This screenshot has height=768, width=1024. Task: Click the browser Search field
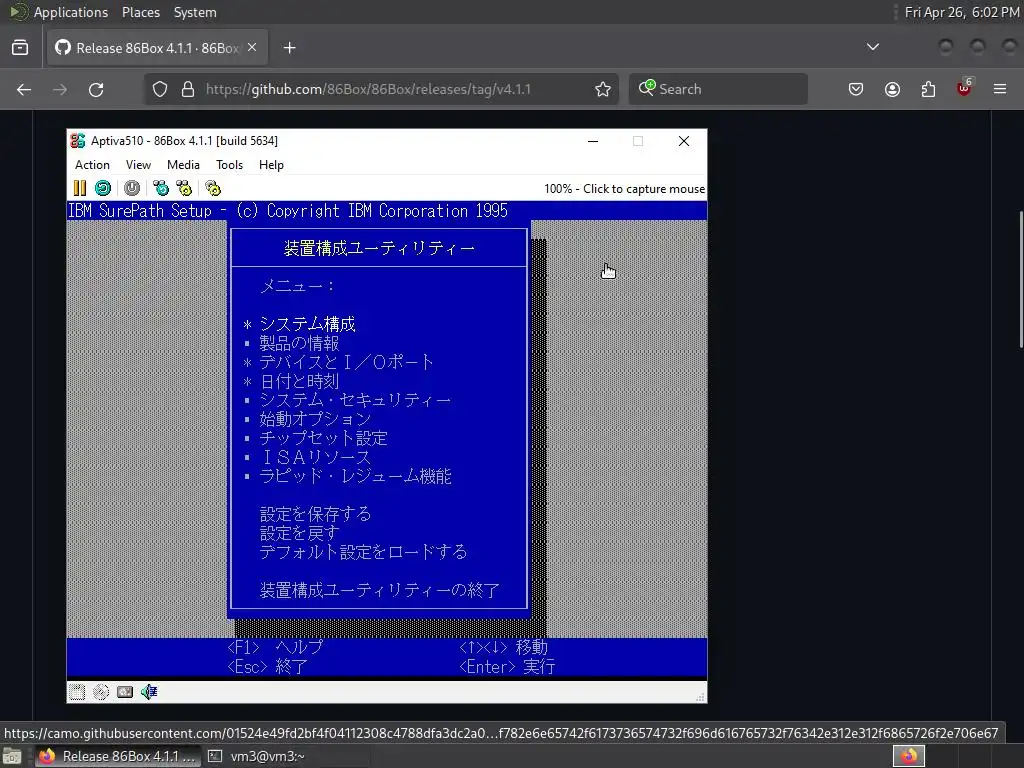(718, 89)
